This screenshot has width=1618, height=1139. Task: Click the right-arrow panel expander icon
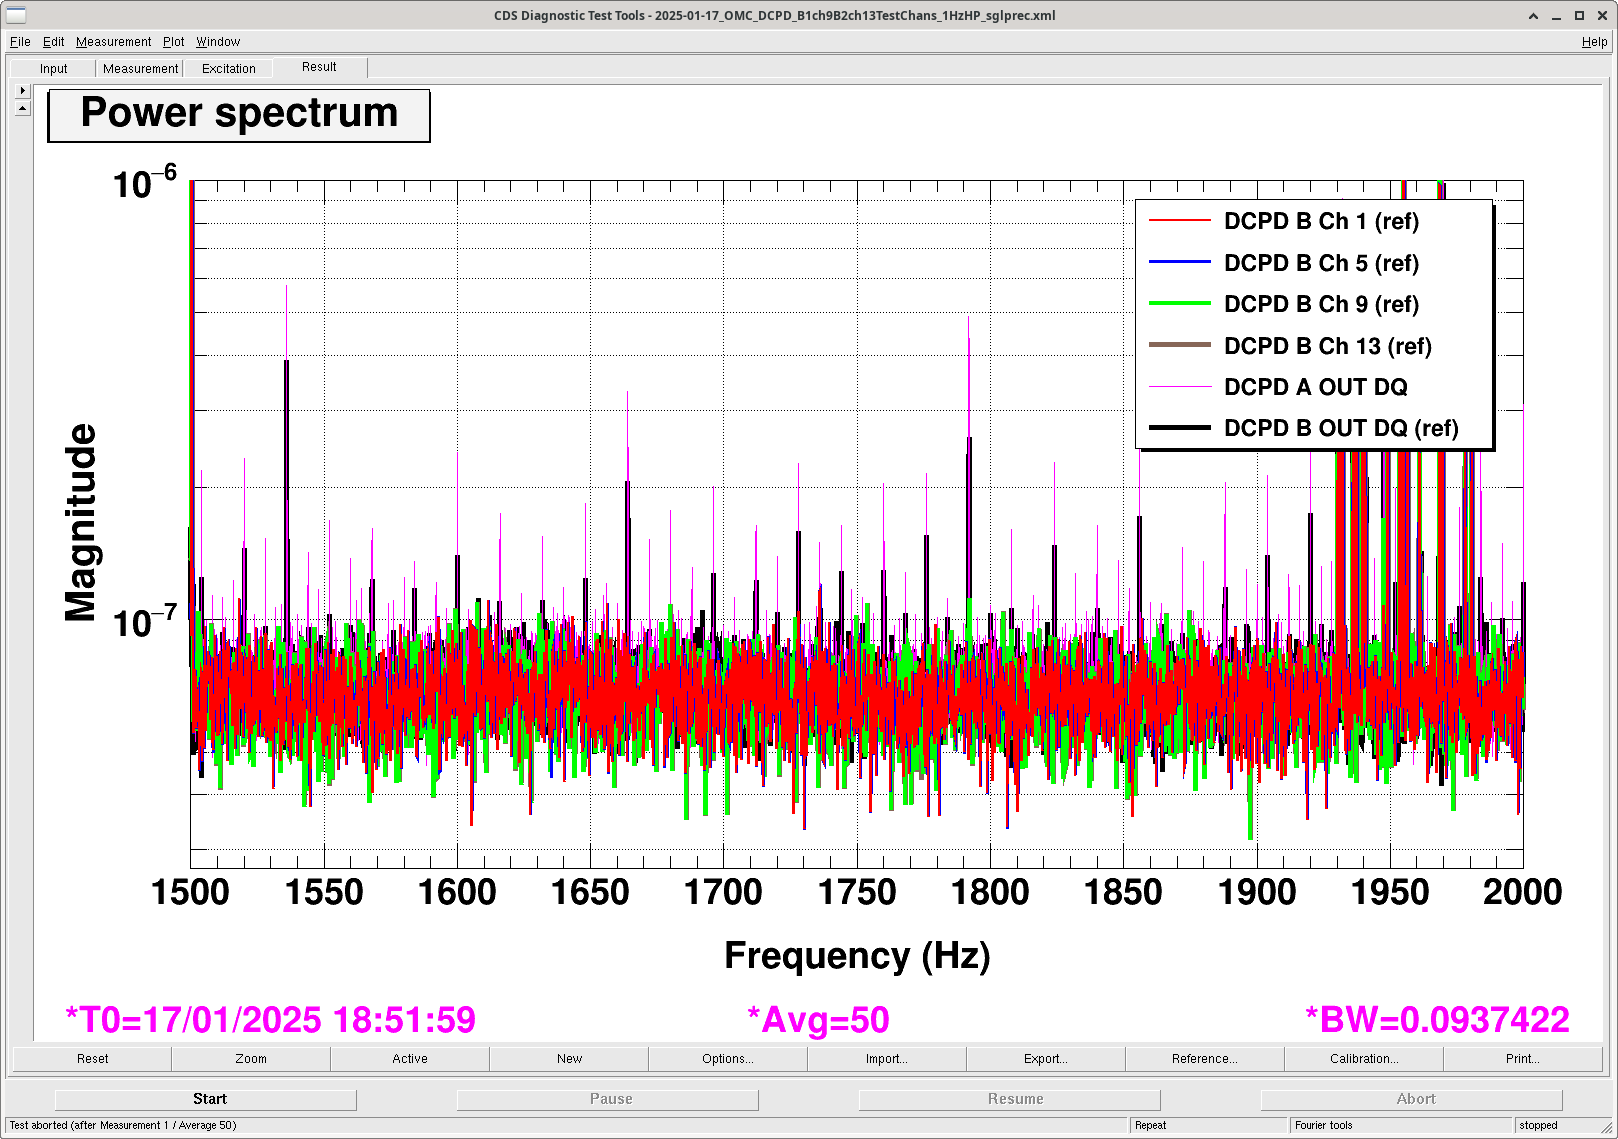tap(23, 90)
